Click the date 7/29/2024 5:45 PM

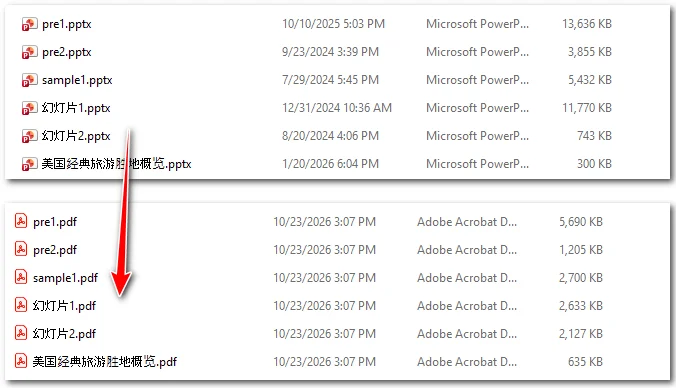click(x=330, y=80)
